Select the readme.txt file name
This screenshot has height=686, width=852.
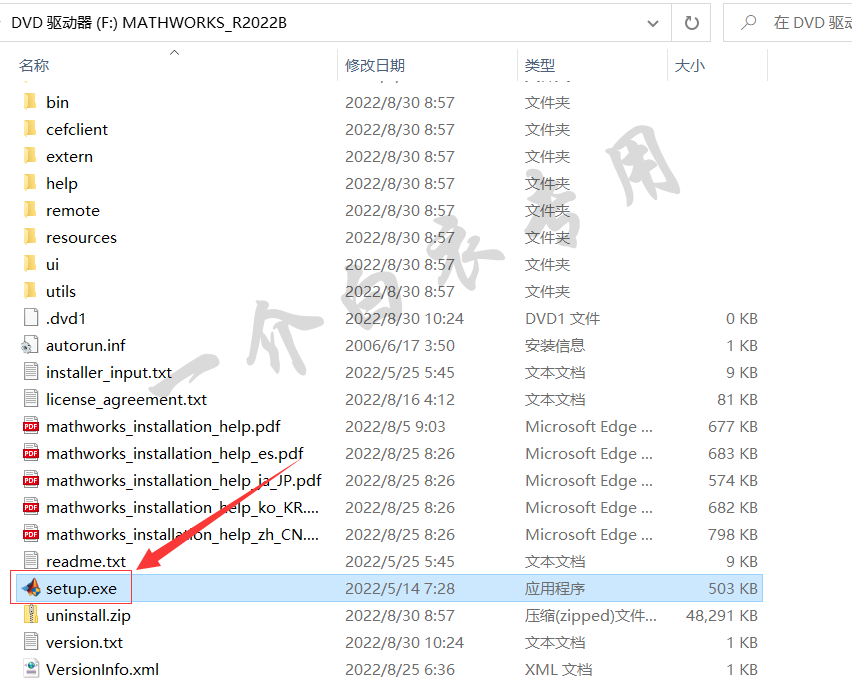(86, 562)
